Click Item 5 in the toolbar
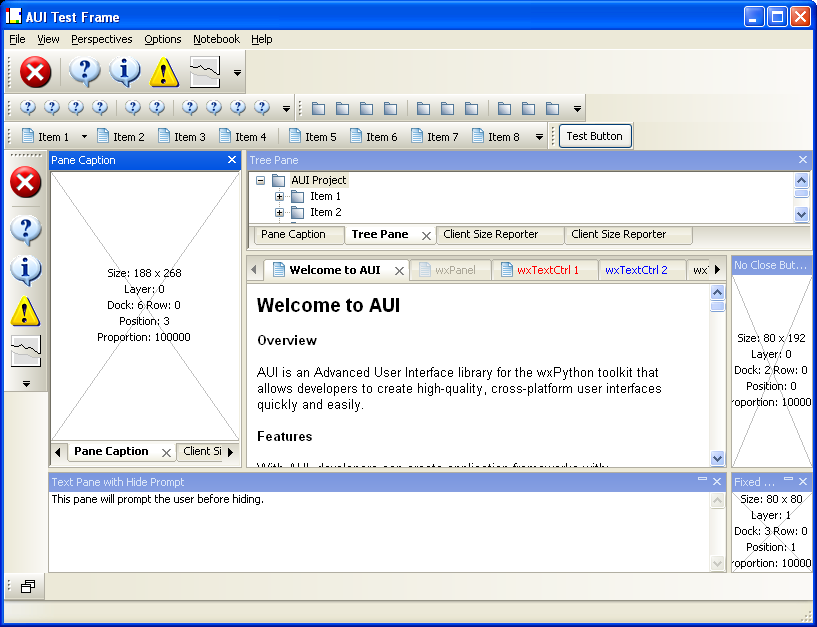 point(312,137)
